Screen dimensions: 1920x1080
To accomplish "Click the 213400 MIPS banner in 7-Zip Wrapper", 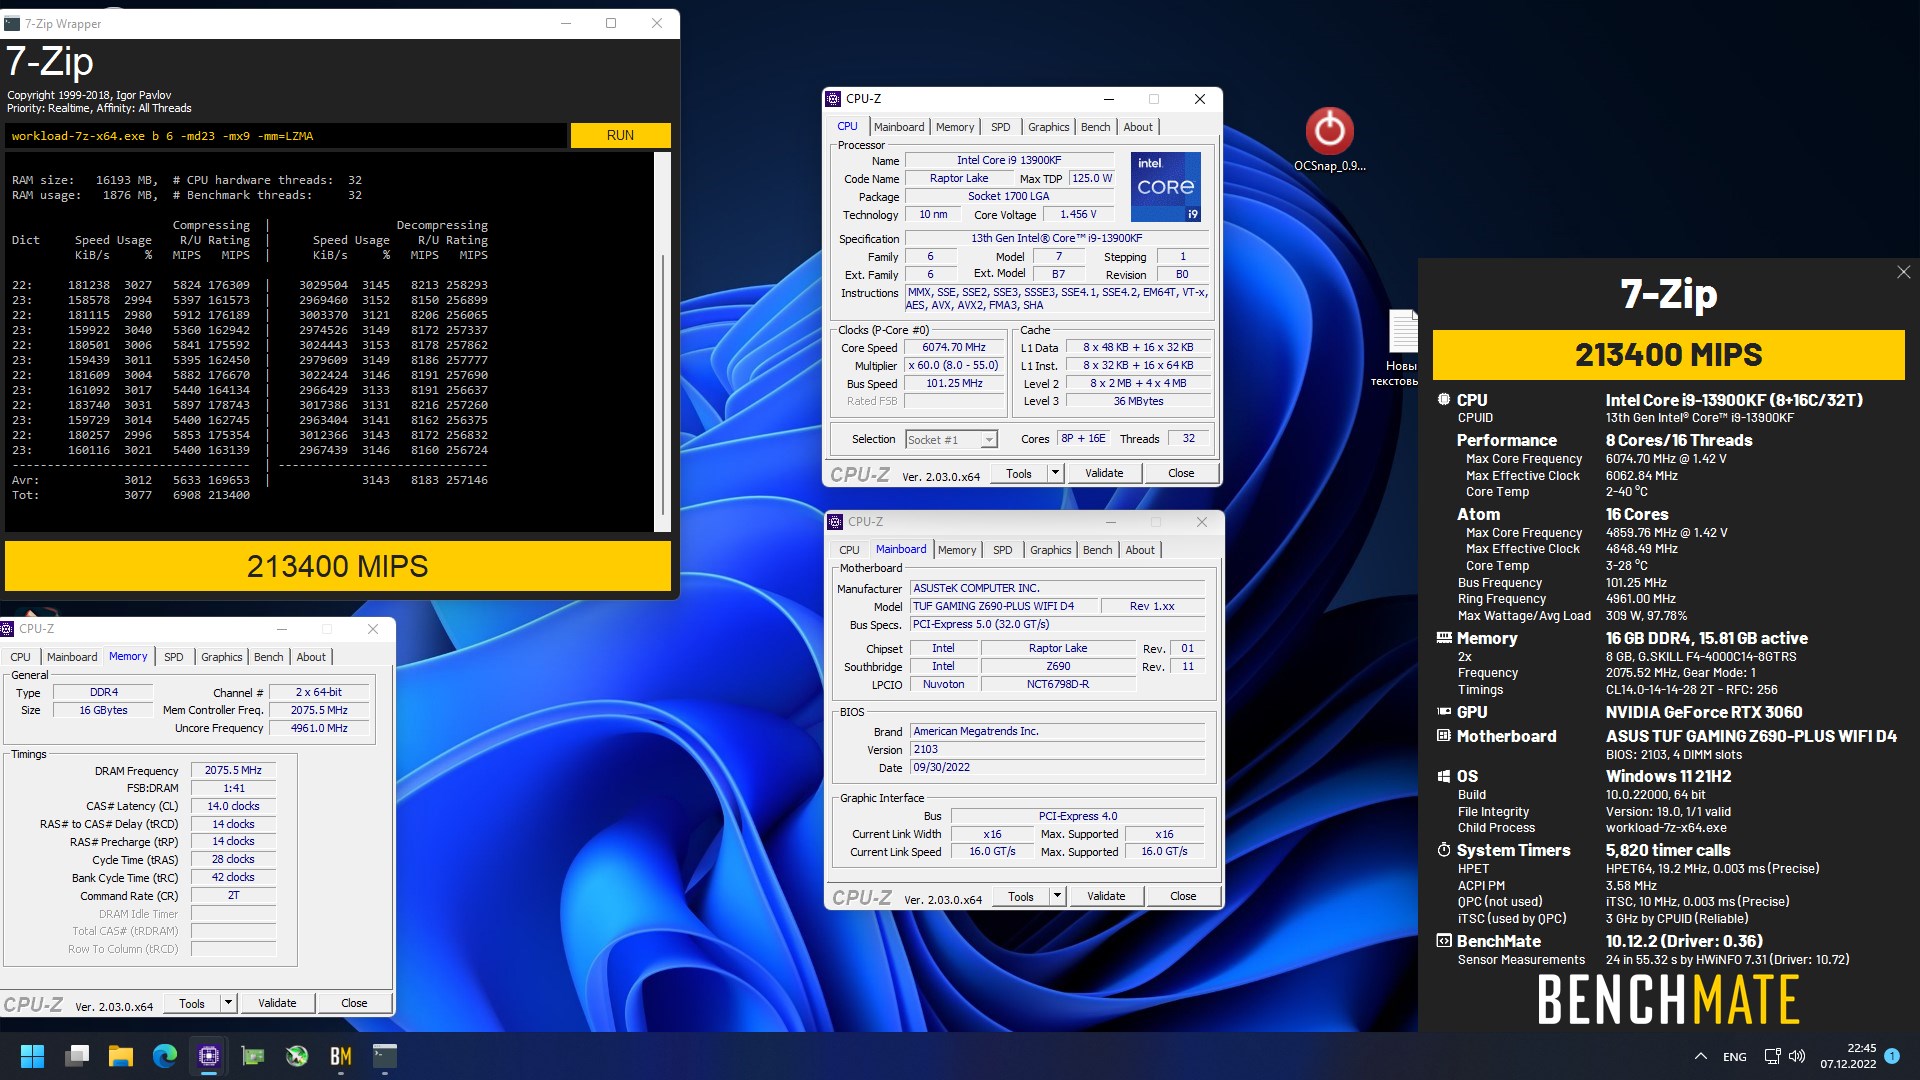I will (338, 566).
